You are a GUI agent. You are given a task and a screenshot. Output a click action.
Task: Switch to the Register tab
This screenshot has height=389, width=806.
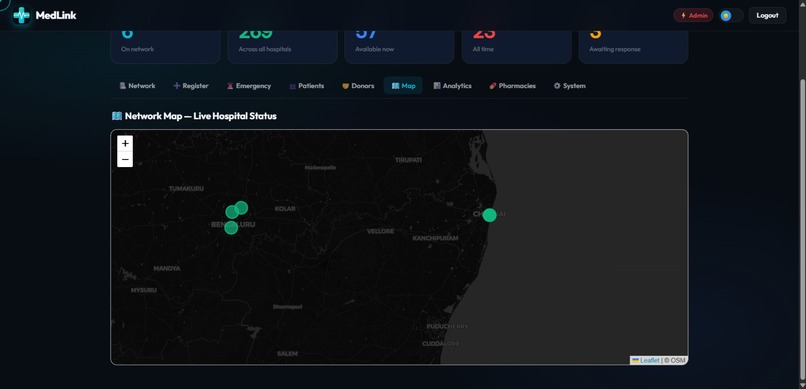coord(191,86)
